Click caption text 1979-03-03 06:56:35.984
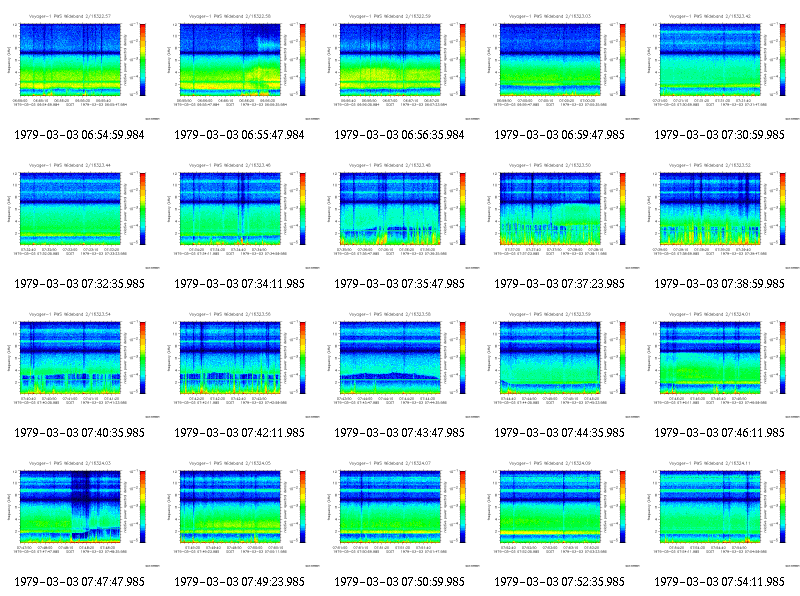Viewport: 800px width, 596px height. (399, 135)
